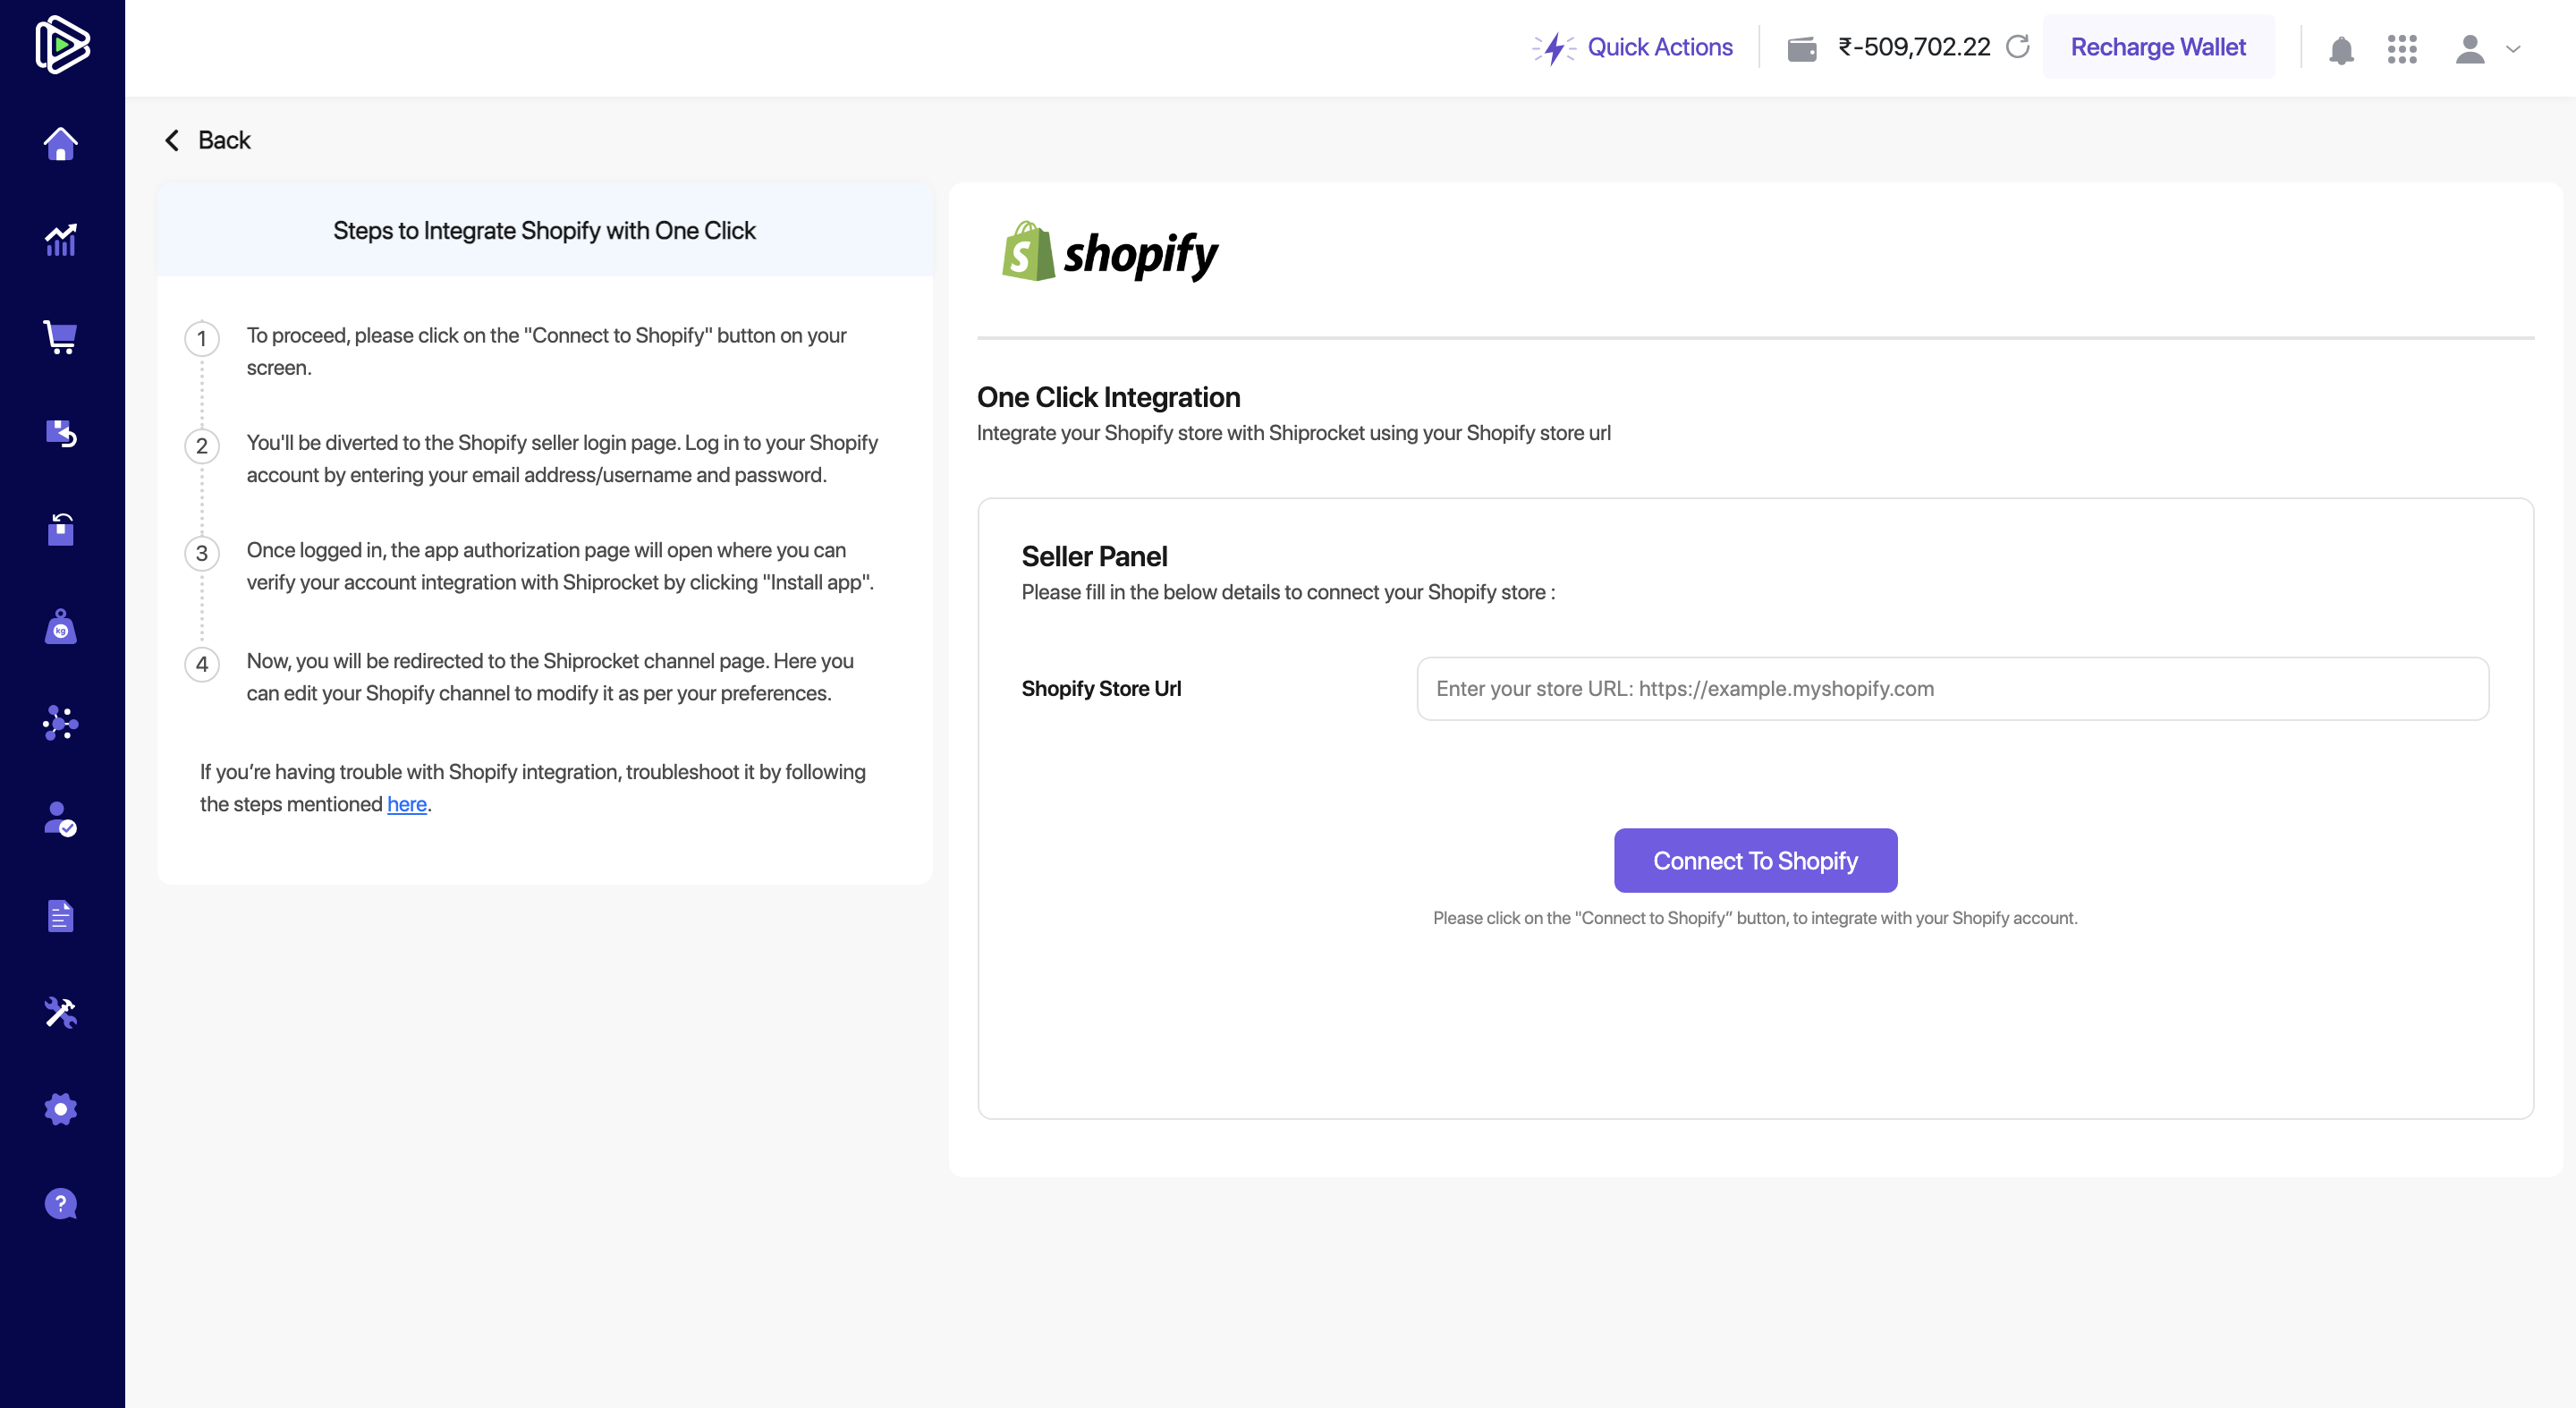Open the Help question mark icon
The width and height of the screenshot is (2576, 1408).
[x=61, y=1204]
